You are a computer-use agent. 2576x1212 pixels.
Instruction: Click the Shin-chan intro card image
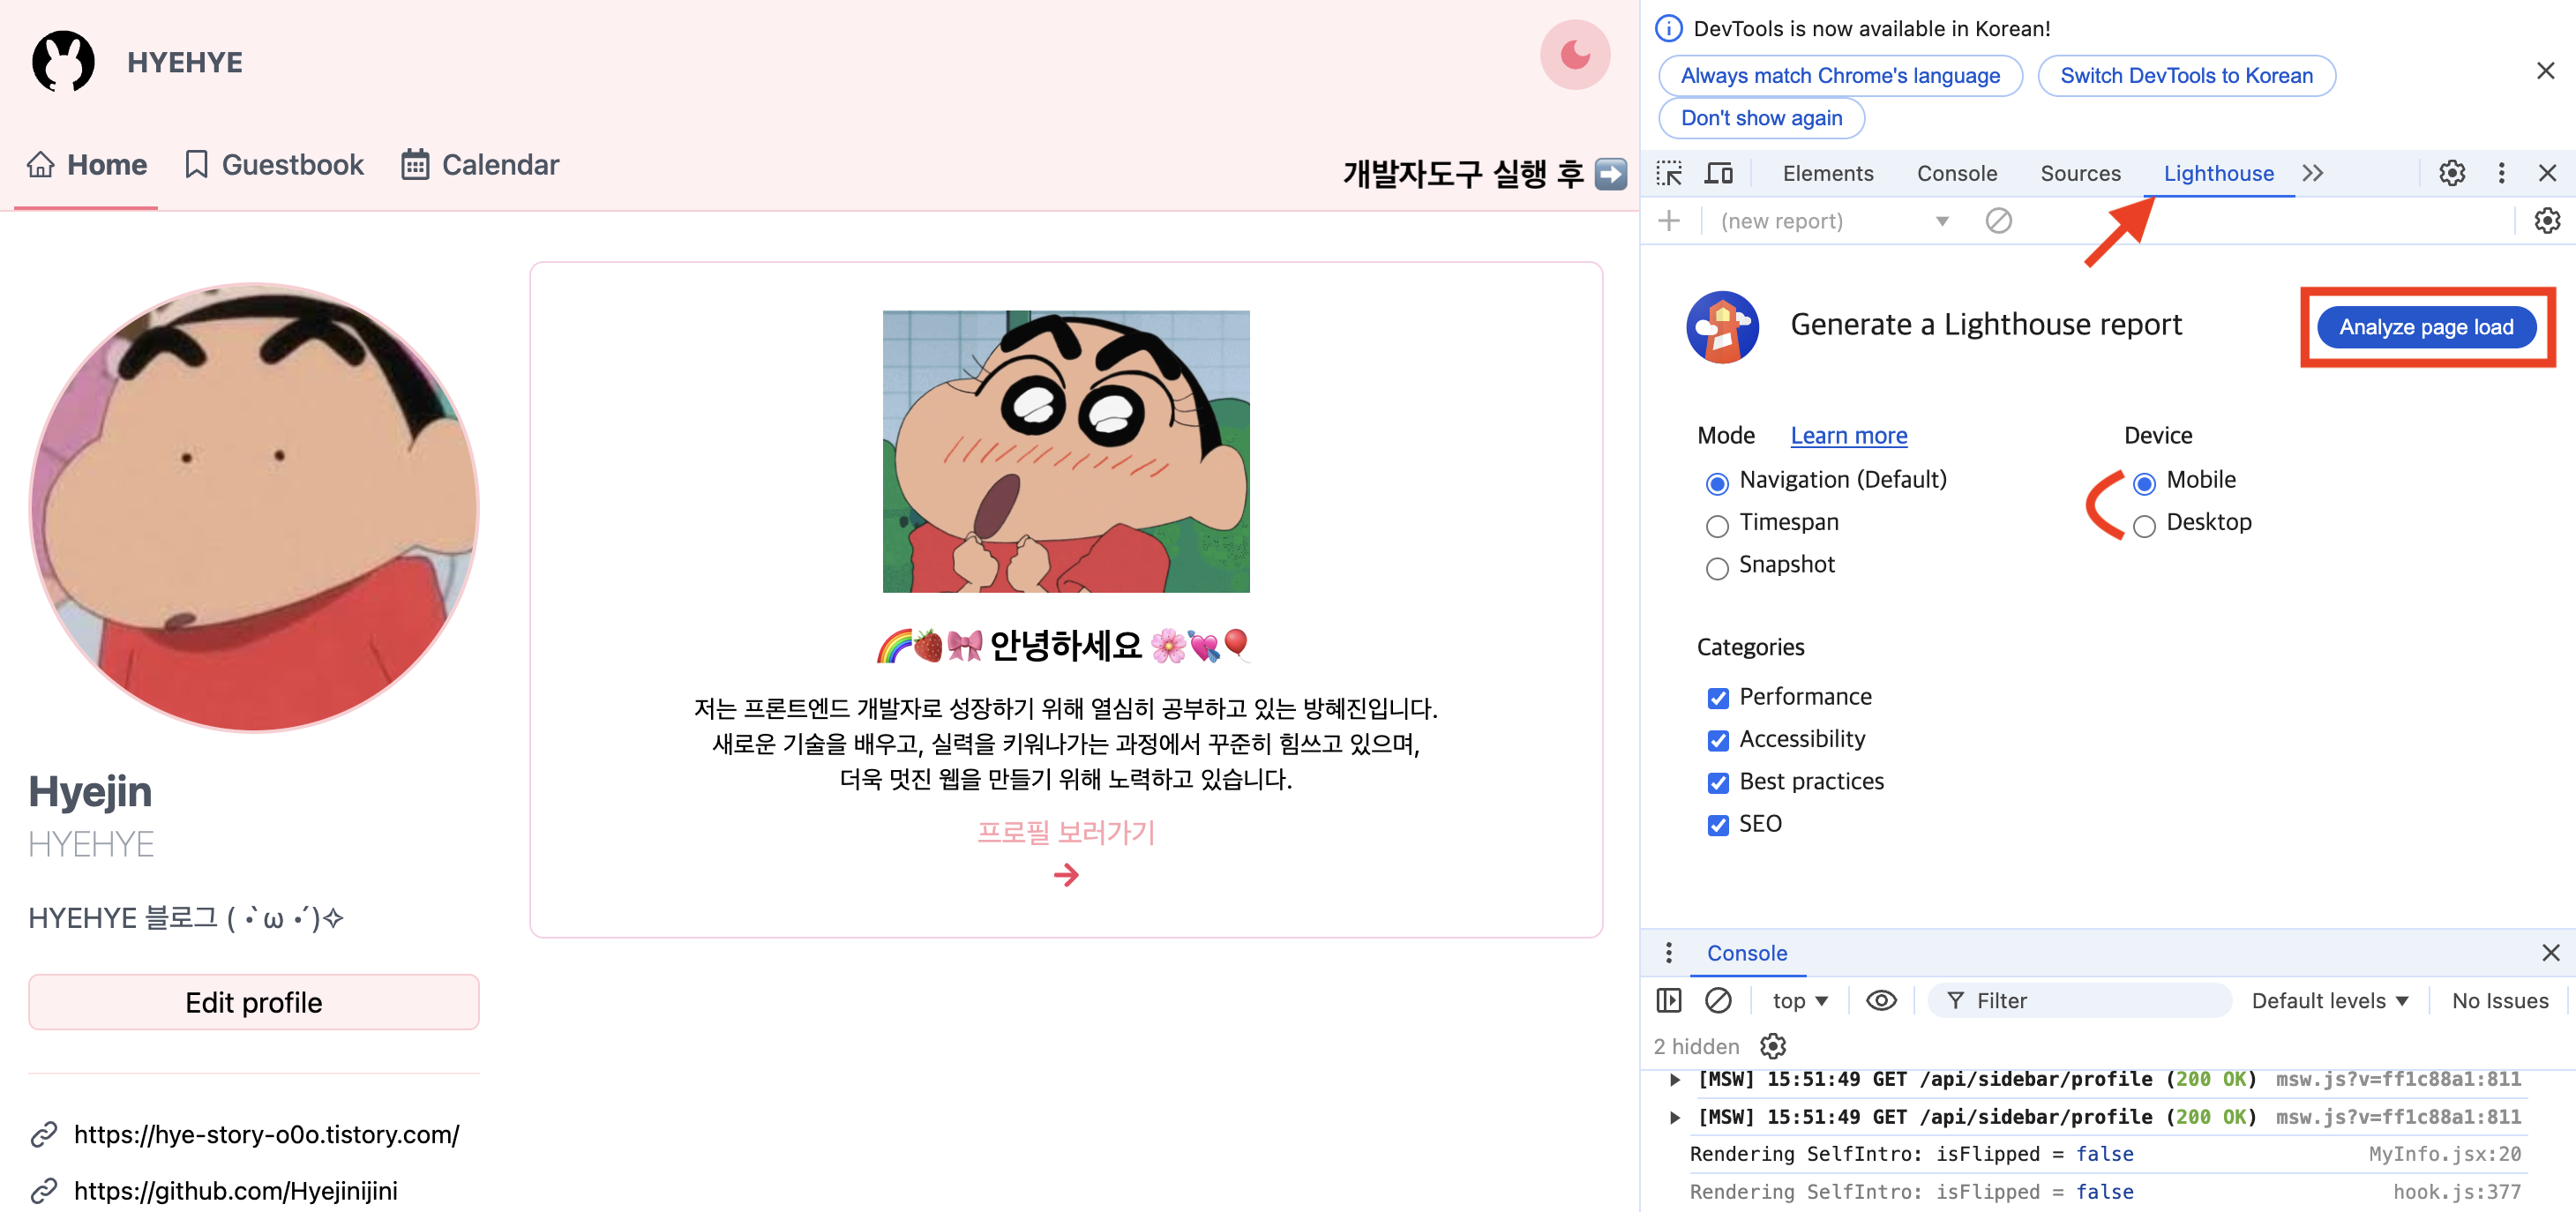[1066, 451]
